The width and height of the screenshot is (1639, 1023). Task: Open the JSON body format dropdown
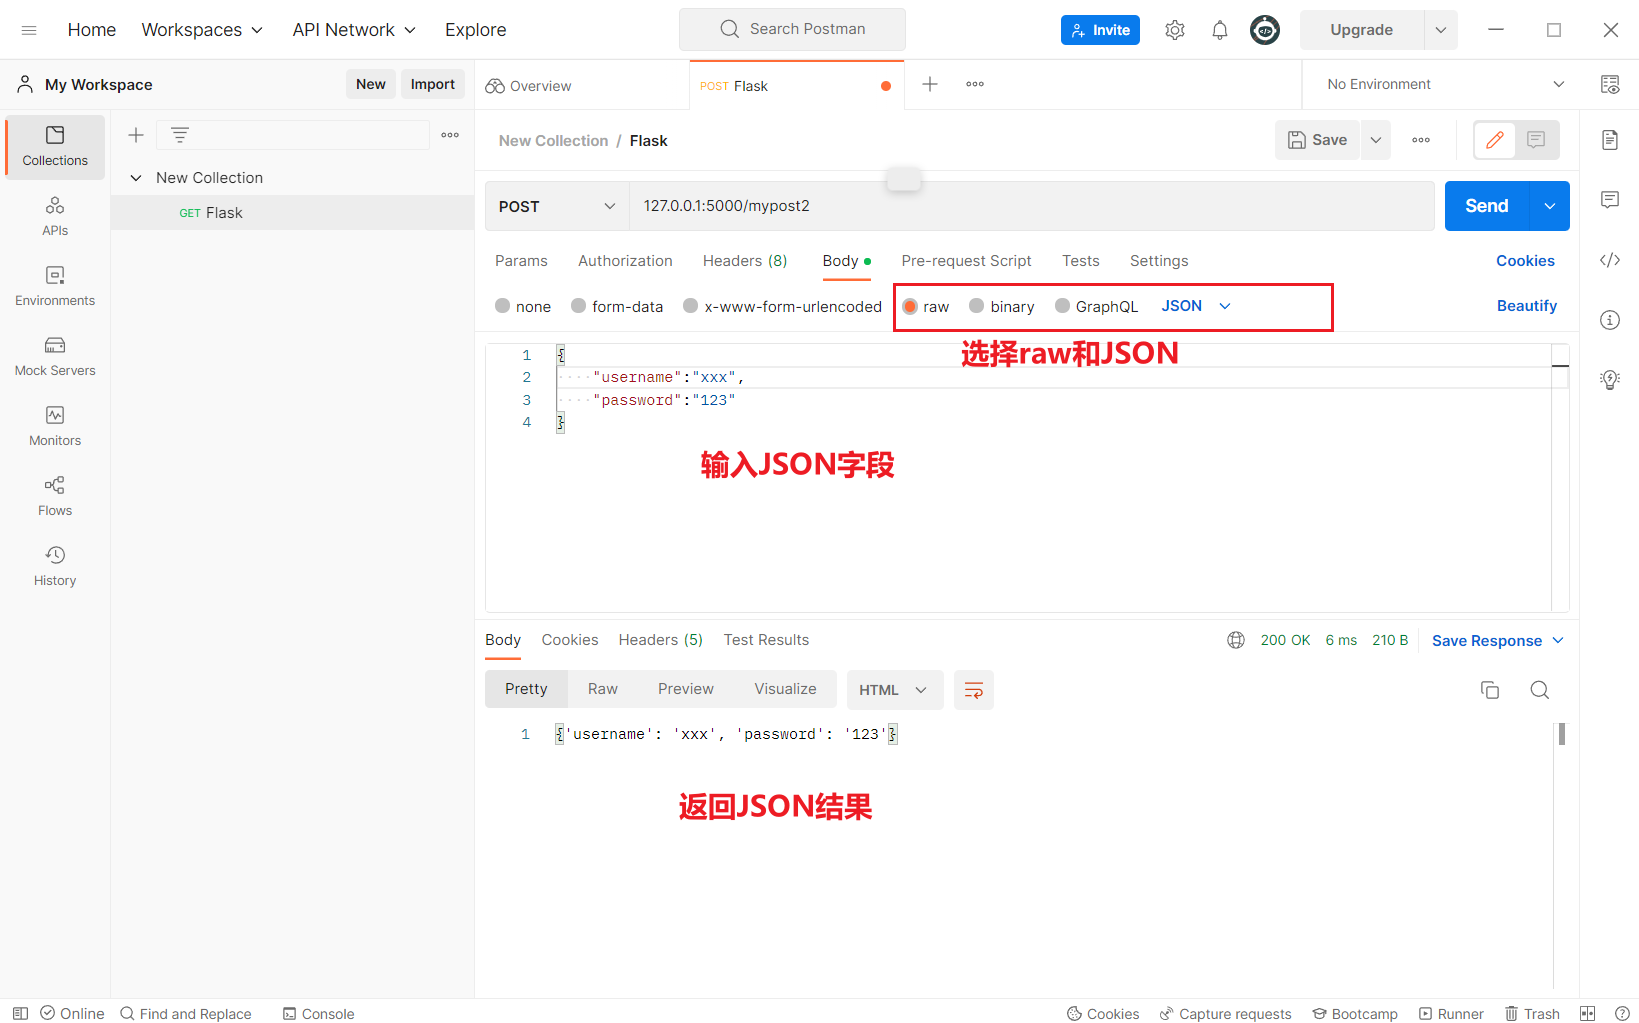1196,306
